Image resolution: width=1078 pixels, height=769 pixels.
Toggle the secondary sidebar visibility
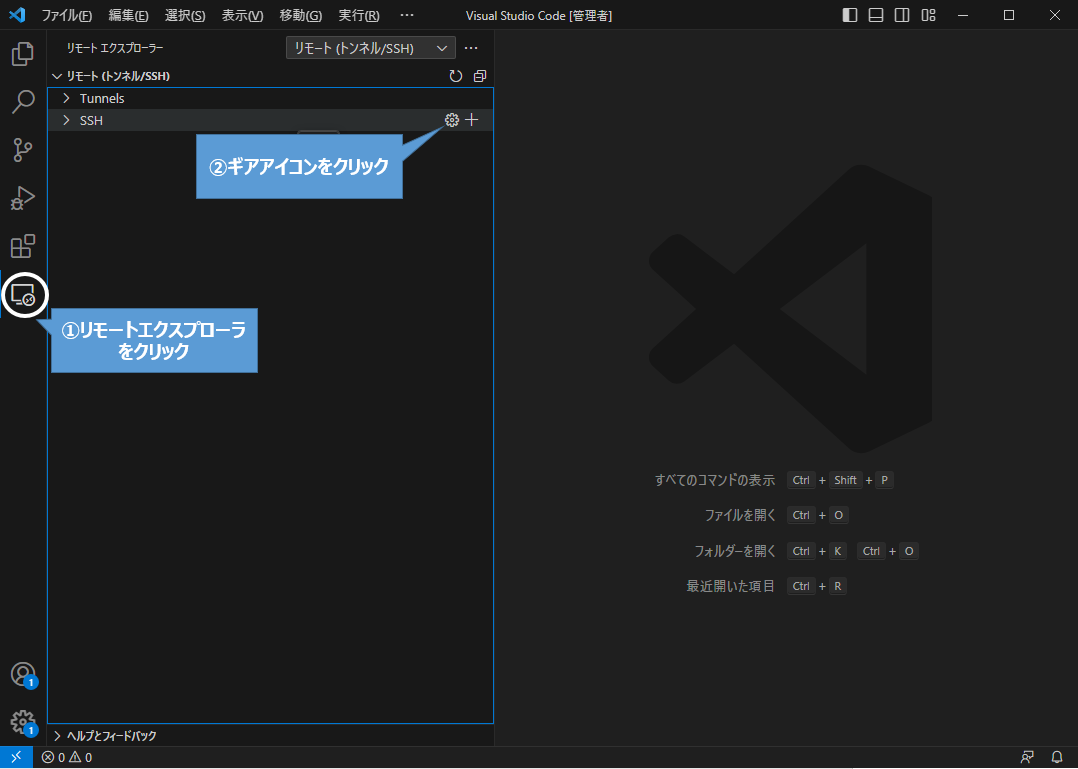coord(903,15)
